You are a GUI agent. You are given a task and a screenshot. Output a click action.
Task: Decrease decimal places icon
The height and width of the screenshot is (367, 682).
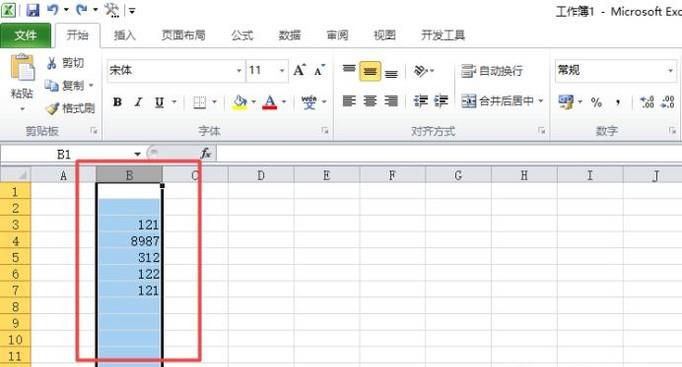click(x=668, y=102)
